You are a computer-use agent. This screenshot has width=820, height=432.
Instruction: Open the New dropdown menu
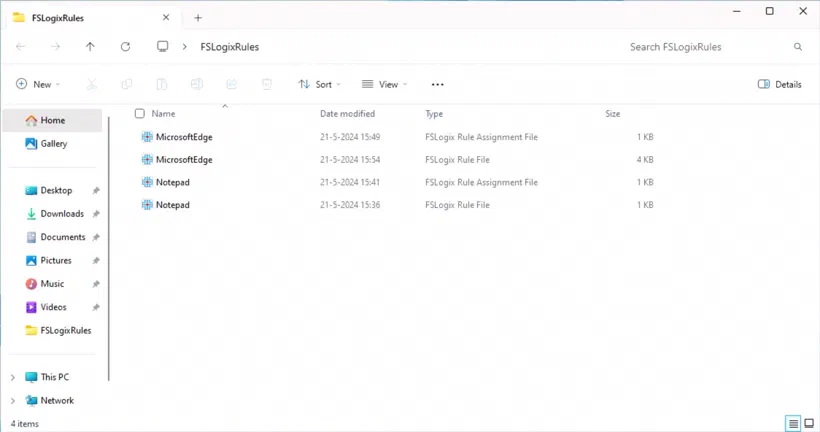pos(38,84)
